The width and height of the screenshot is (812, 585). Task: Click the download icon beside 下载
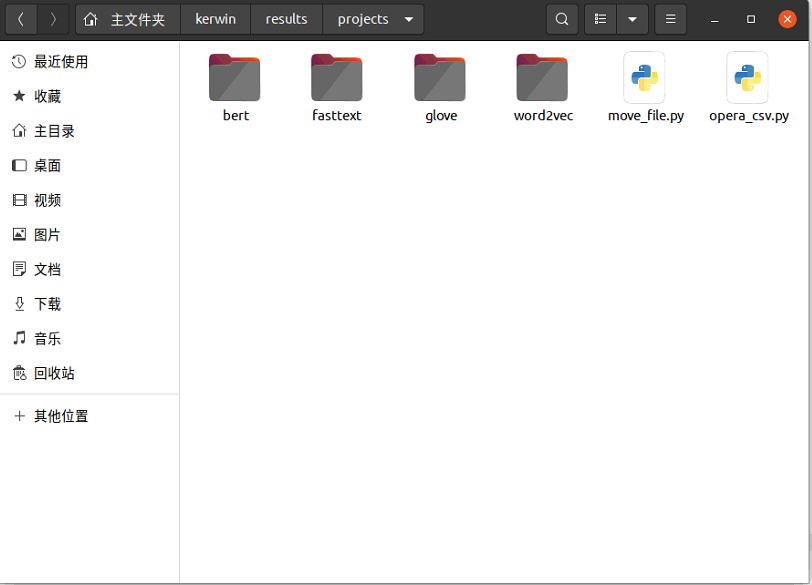click(19, 304)
